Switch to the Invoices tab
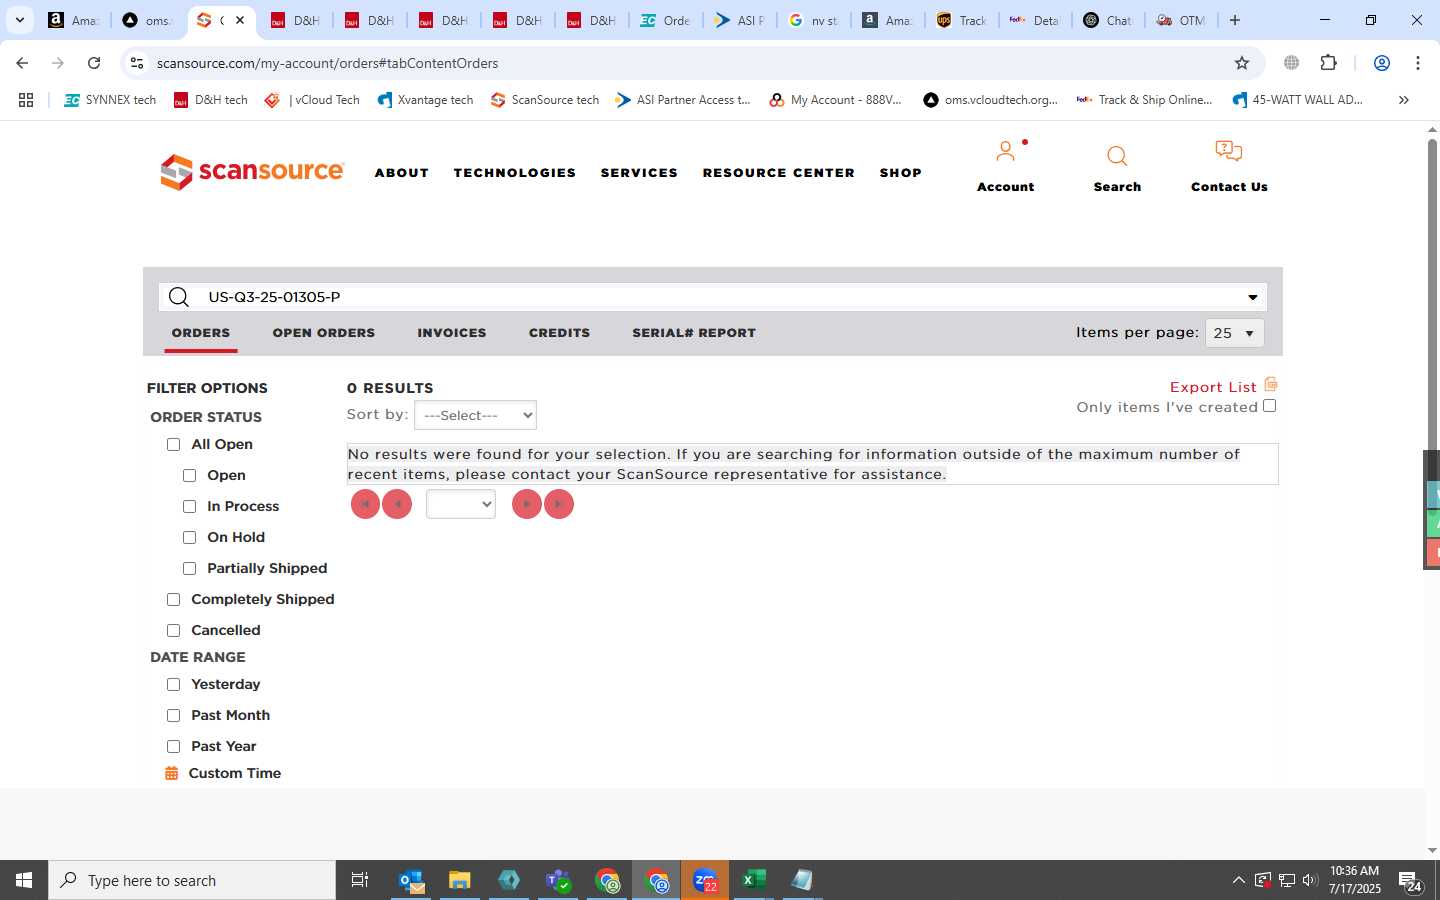The image size is (1440, 900). 452,333
